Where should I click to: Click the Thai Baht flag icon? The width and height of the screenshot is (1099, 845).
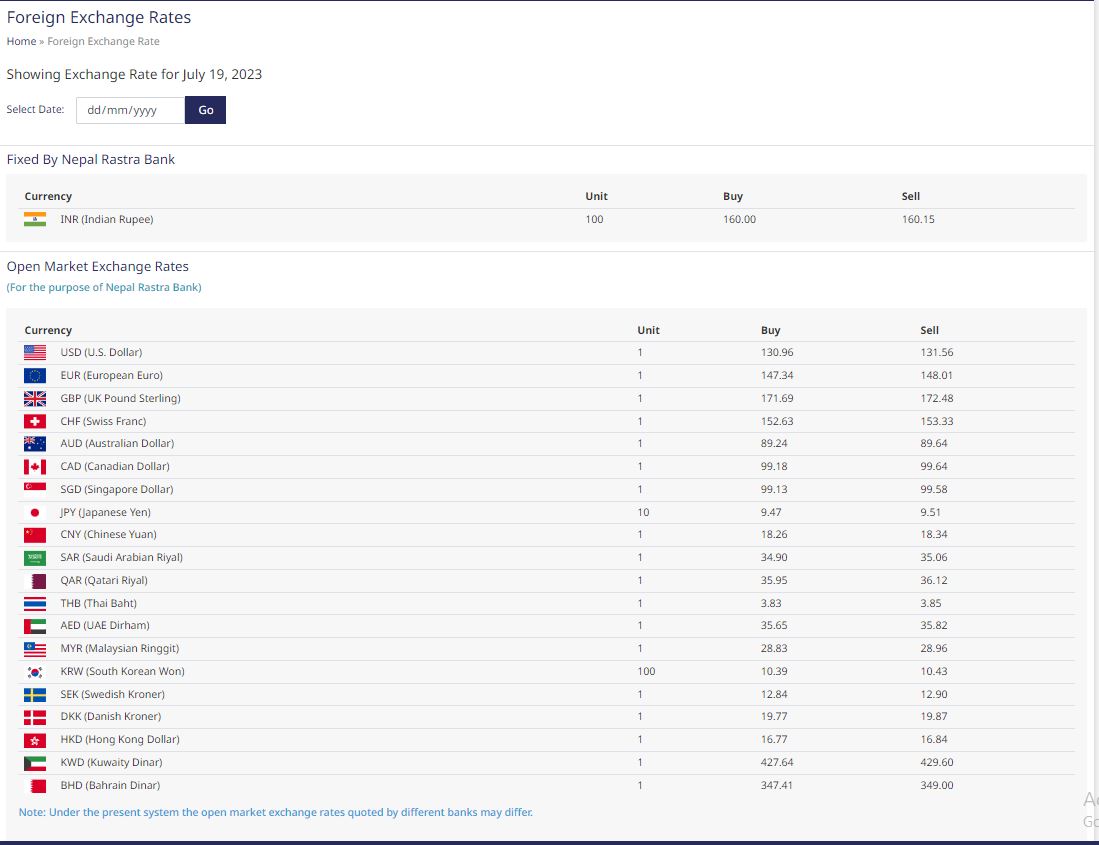[x=34, y=603]
